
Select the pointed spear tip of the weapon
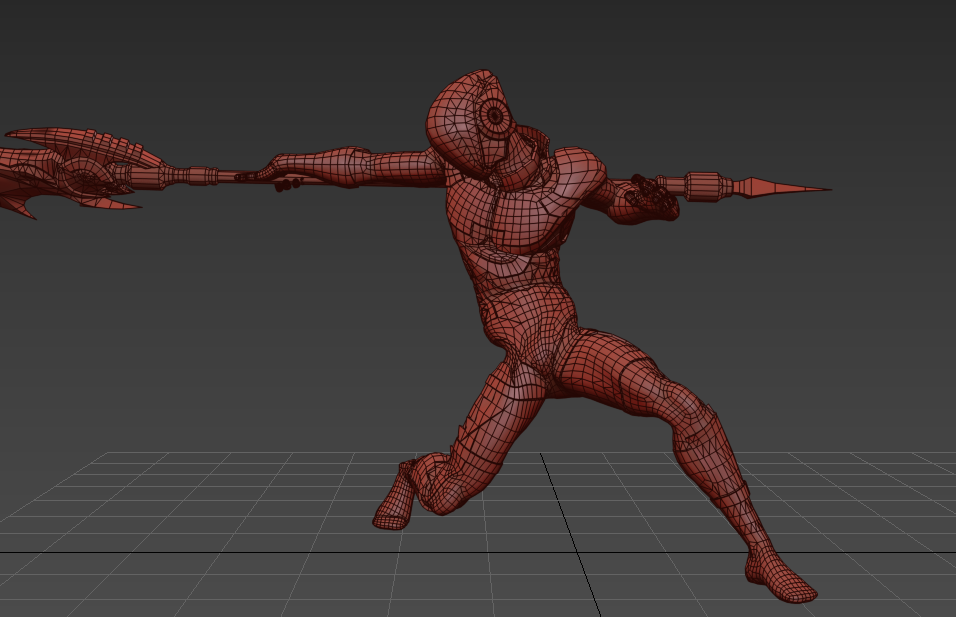click(x=786, y=188)
